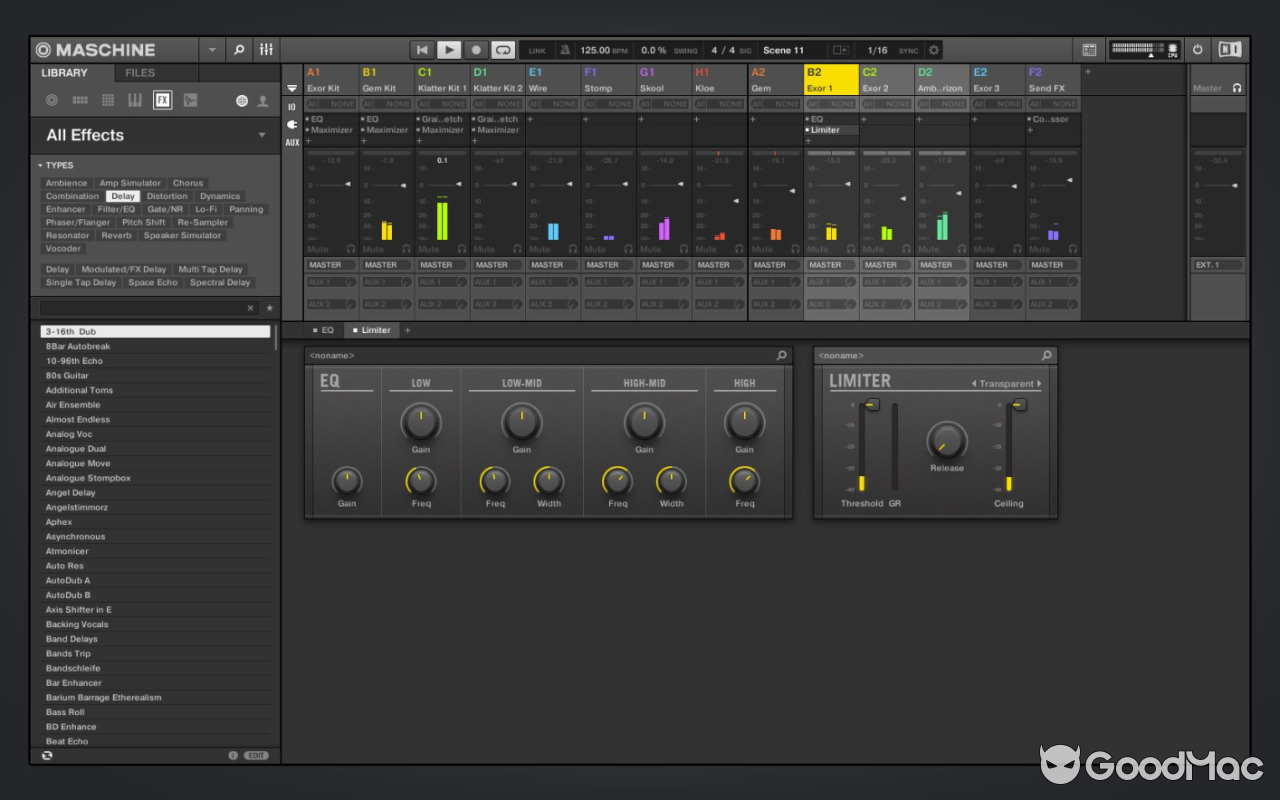The width and height of the screenshot is (1280, 800).
Task: Open the audio settings gear in transport bar
Action: coord(934,49)
